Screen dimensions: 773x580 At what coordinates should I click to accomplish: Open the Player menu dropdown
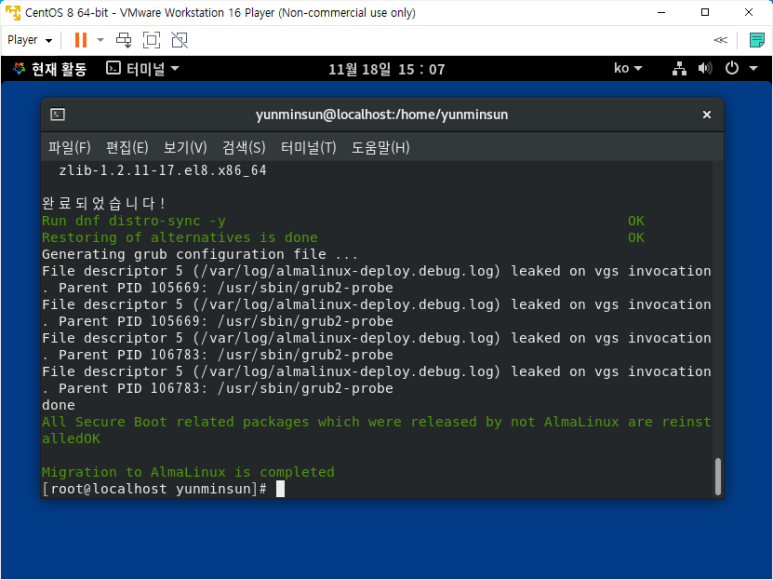pos(30,40)
